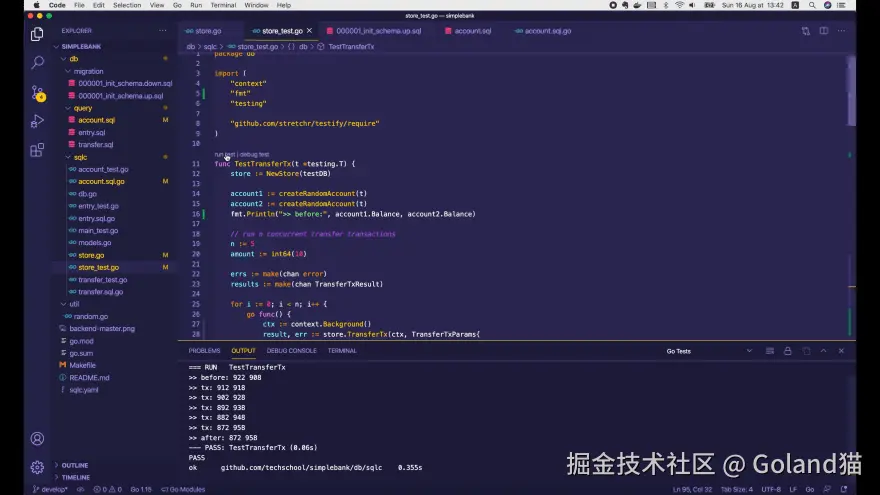Clear the output panel
Viewport: 880px width, 495px height.
coord(769,351)
